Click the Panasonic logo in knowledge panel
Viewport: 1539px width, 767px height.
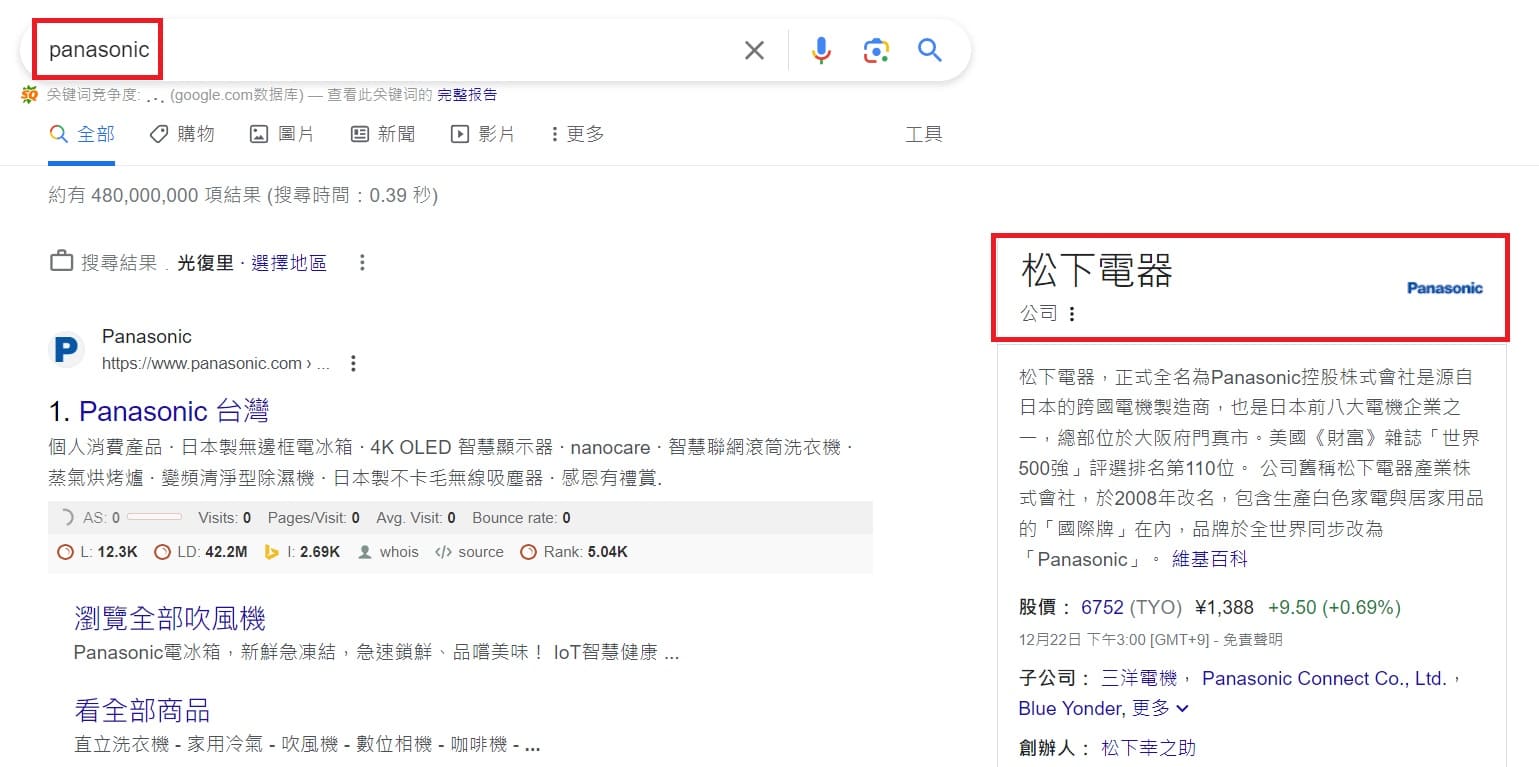point(1445,288)
